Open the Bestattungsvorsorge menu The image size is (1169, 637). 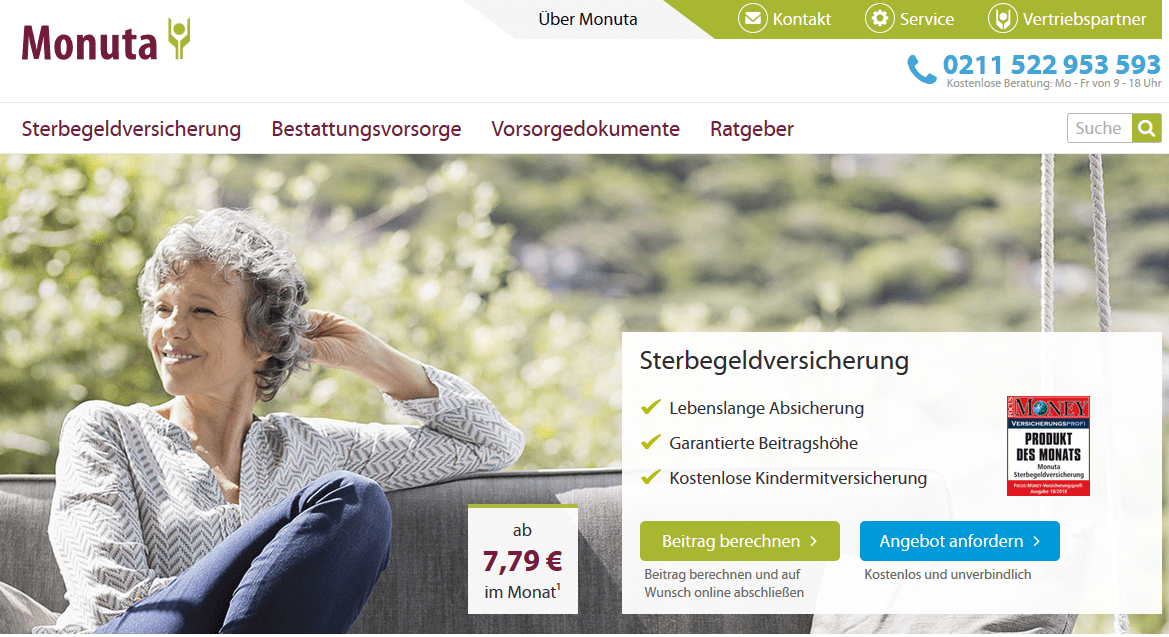[366, 129]
